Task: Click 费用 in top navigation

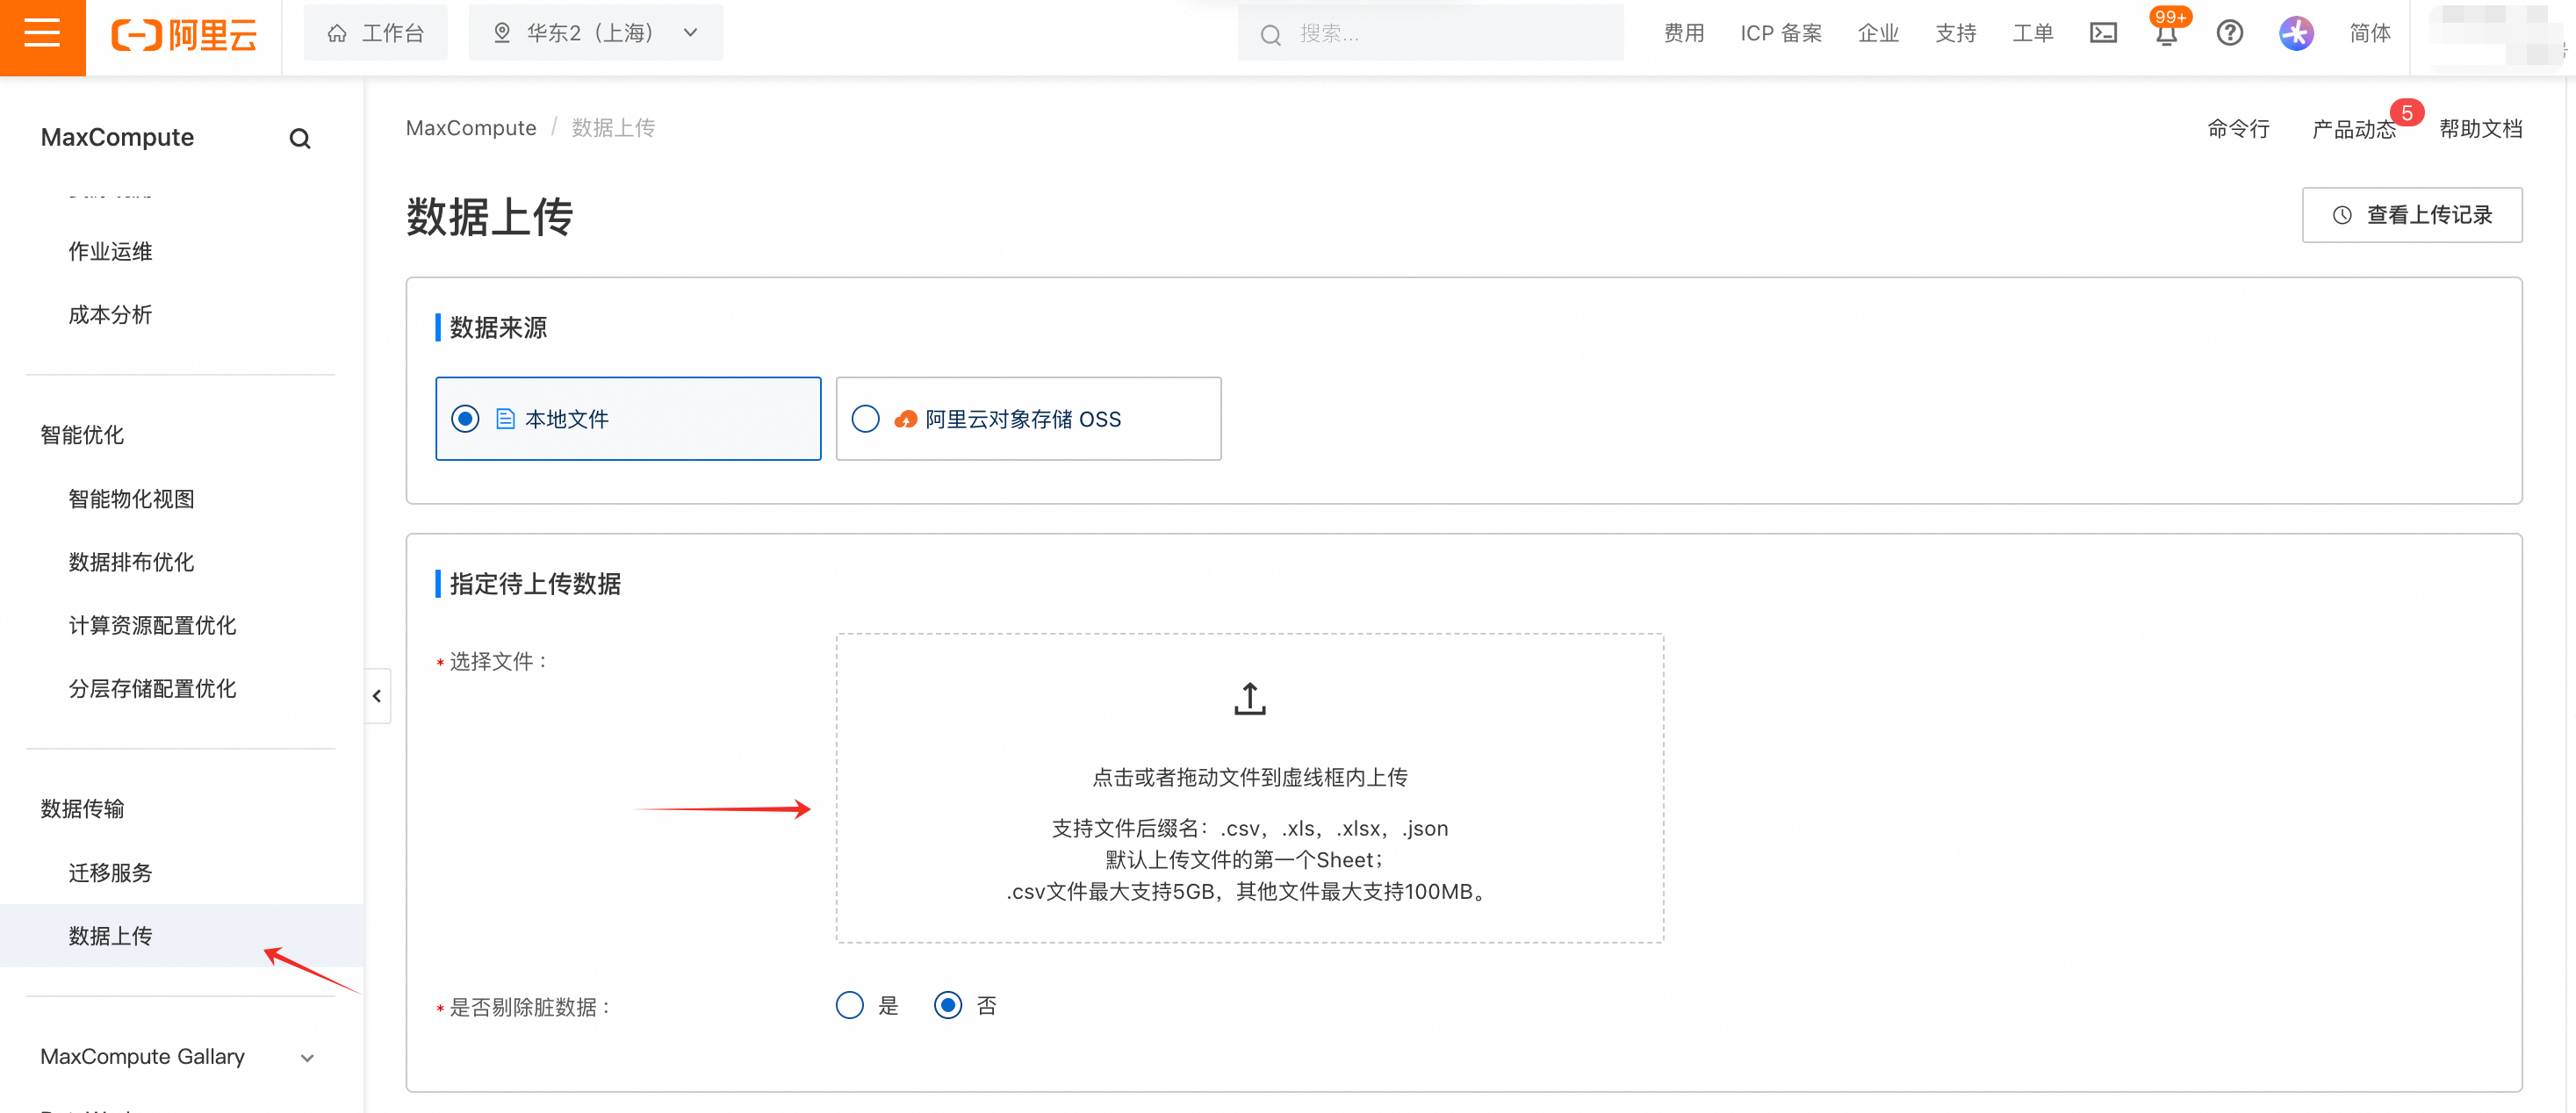Action: tap(1684, 34)
